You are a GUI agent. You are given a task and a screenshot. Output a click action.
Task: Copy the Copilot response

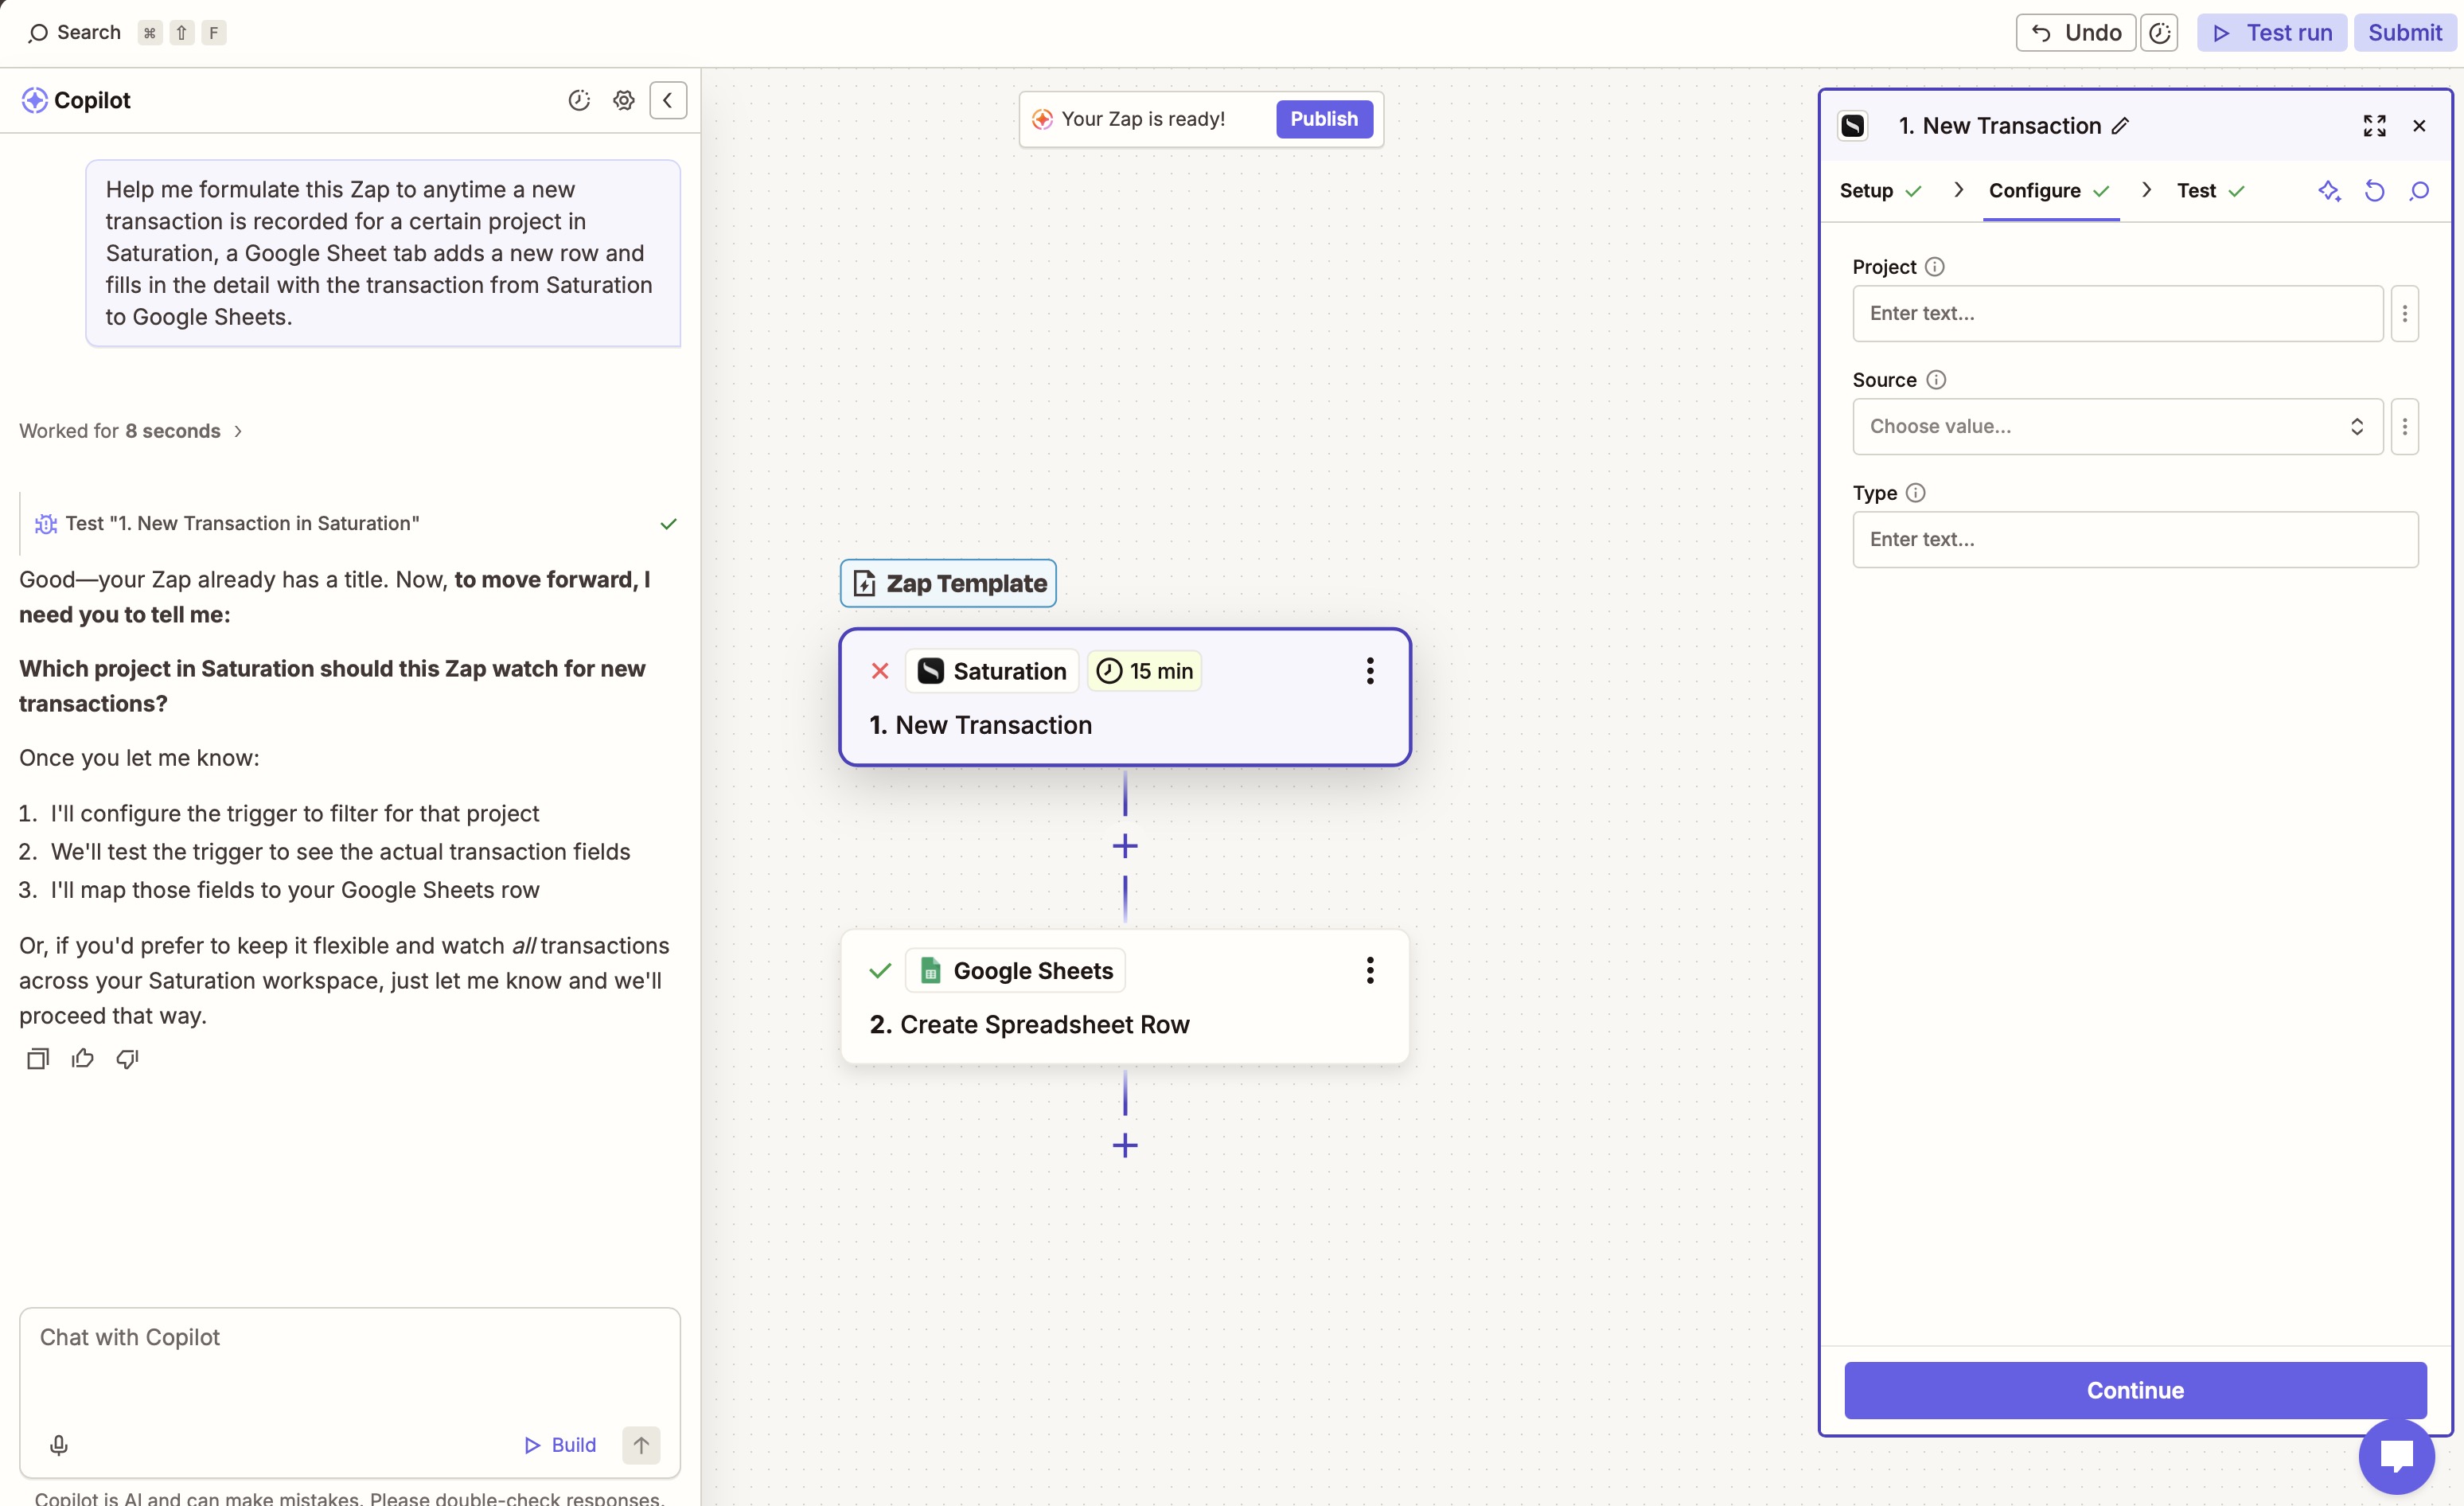38,1058
